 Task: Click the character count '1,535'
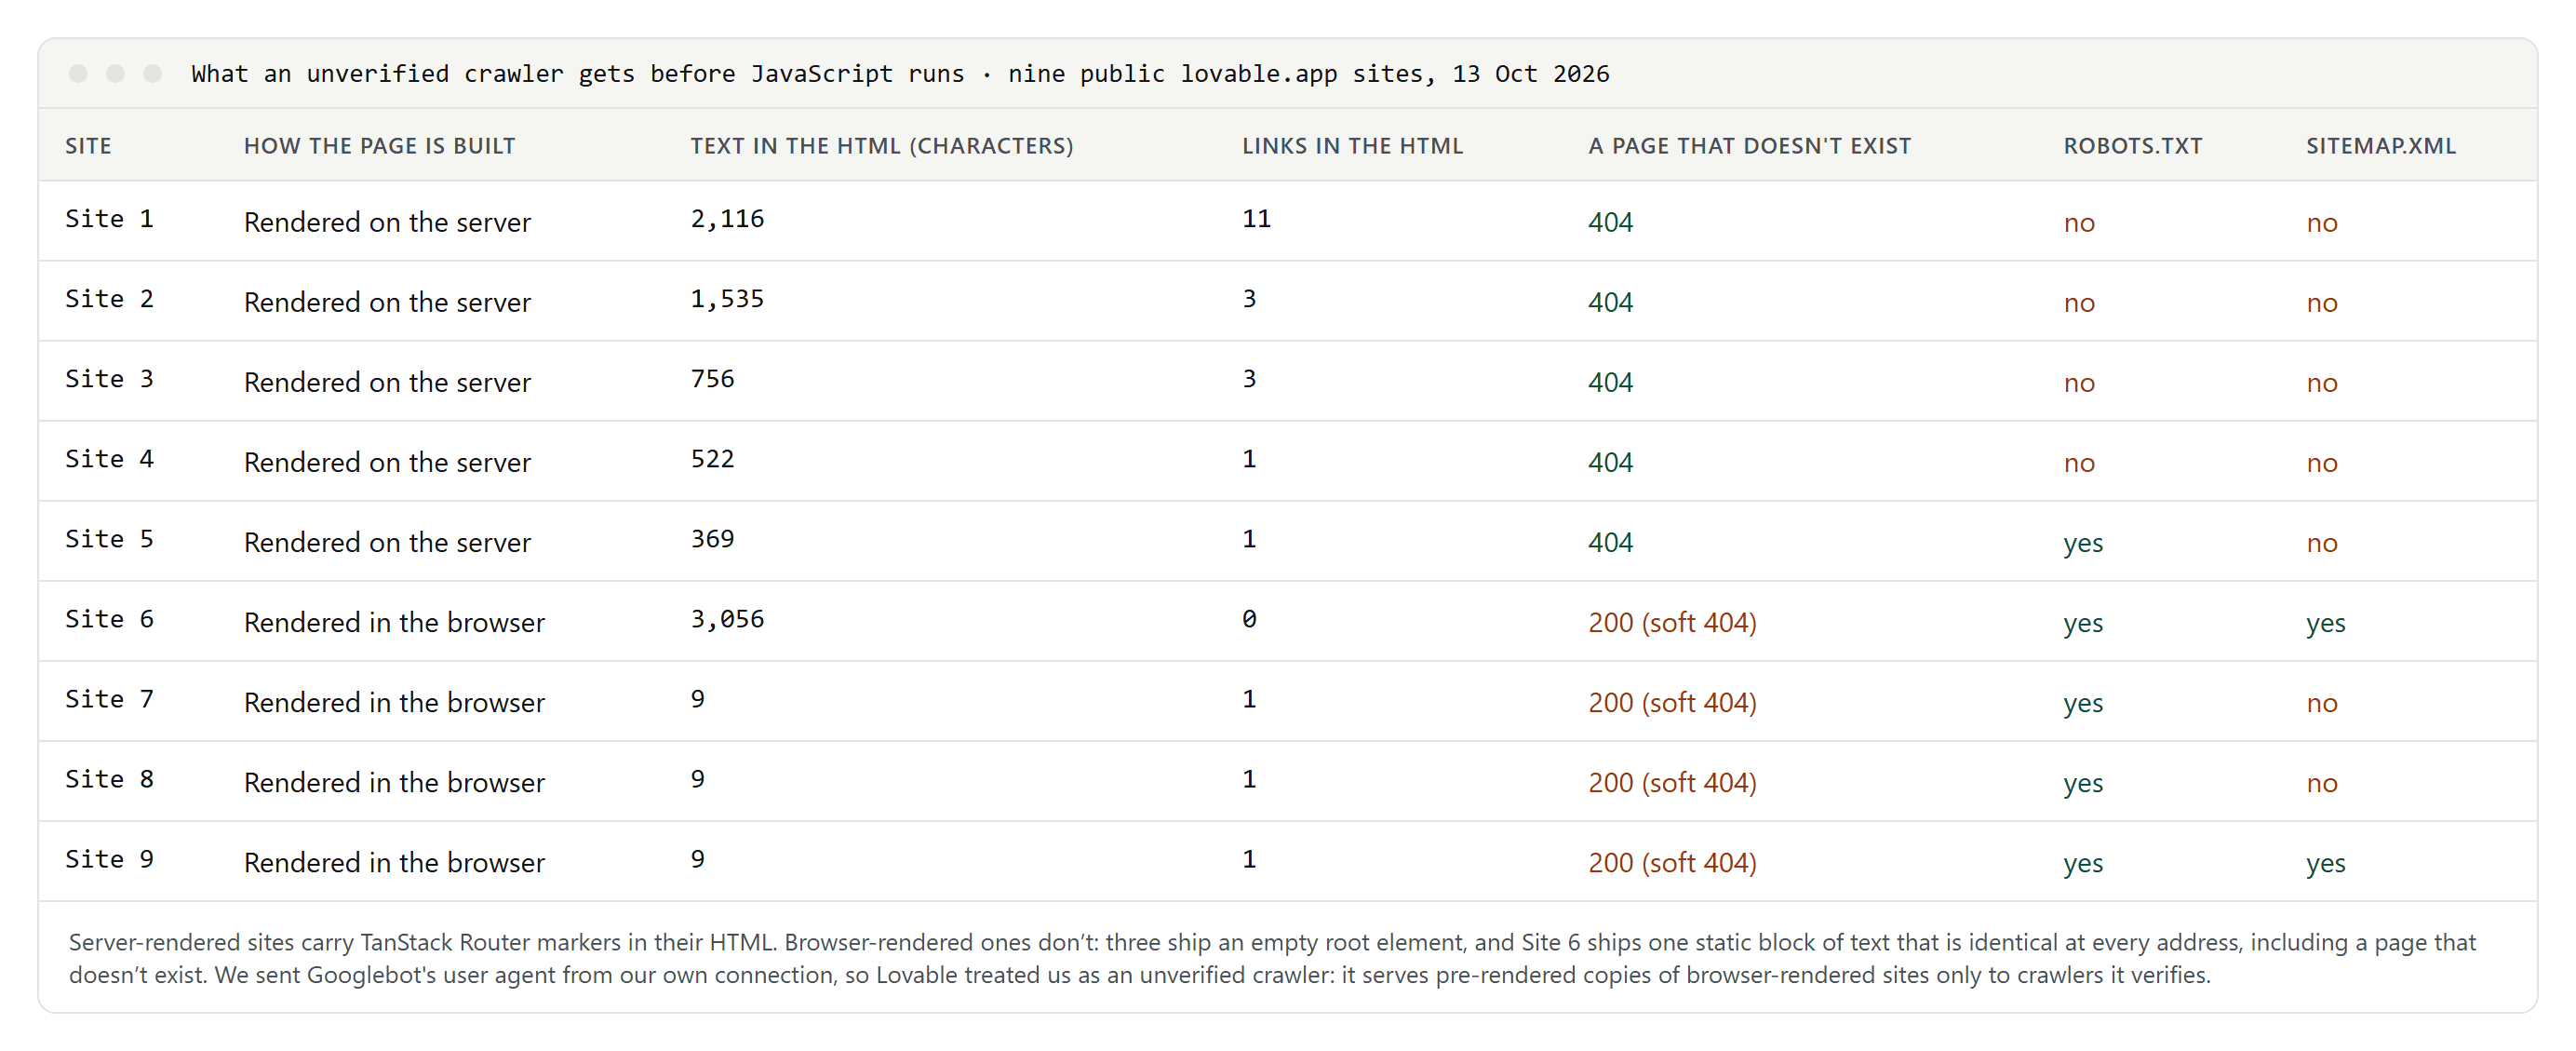[x=727, y=299]
